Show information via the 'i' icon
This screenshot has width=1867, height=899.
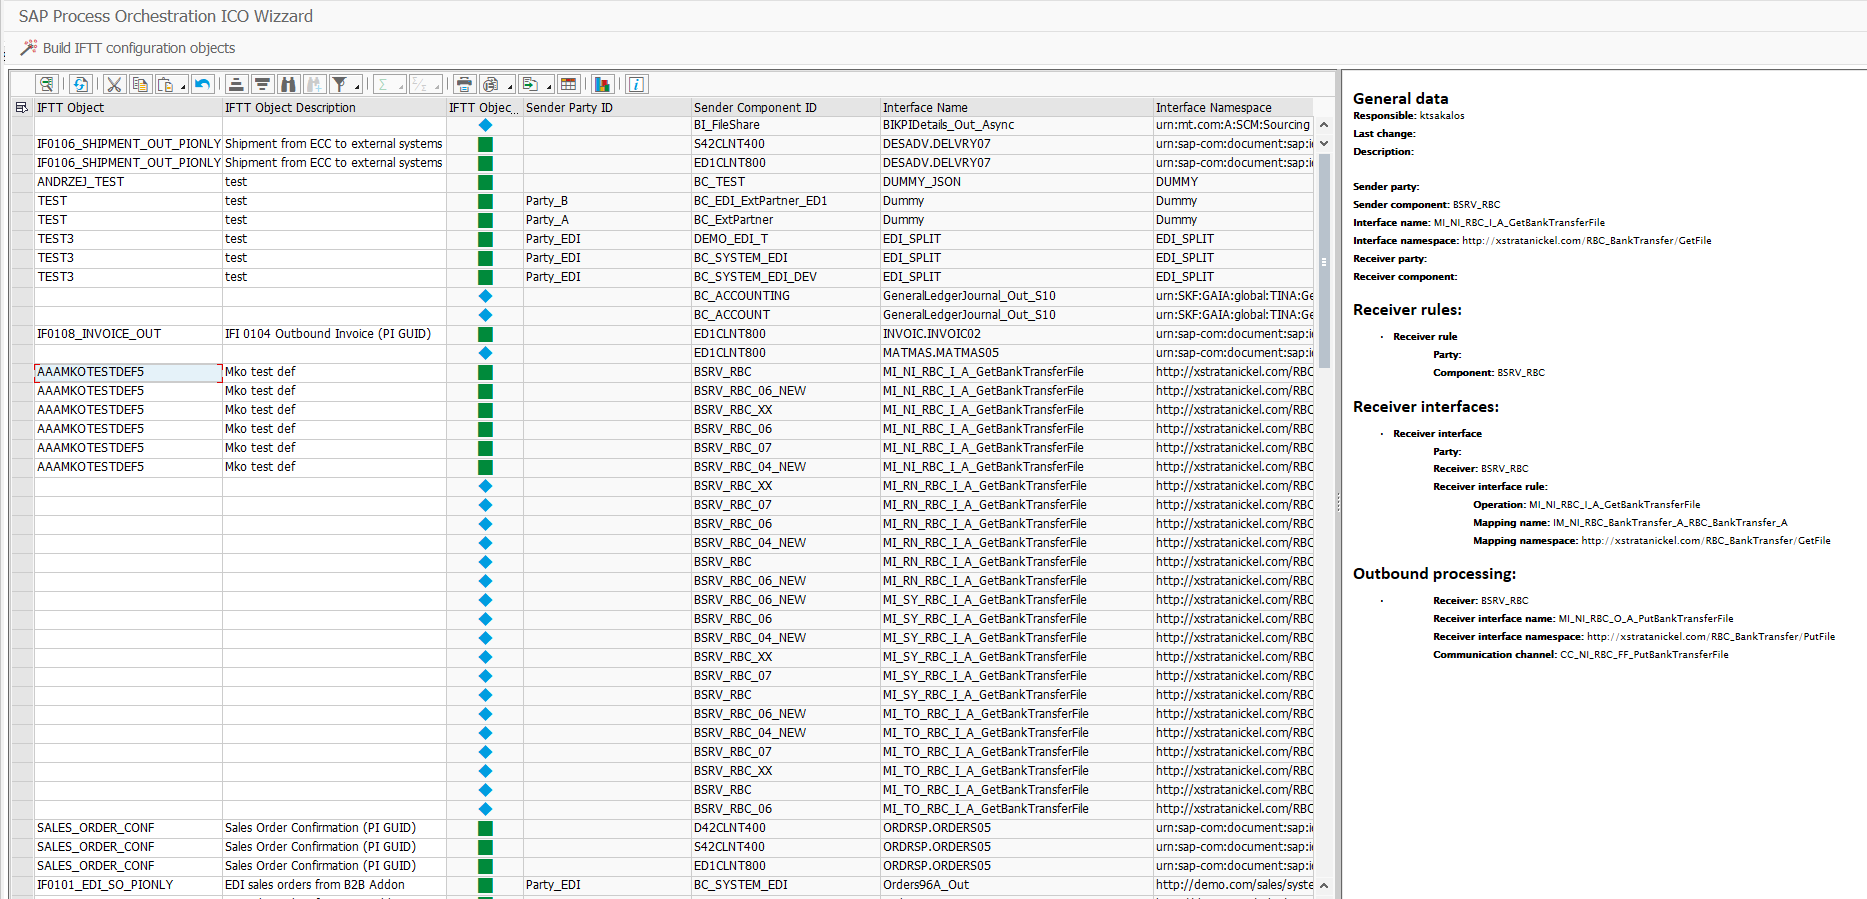point(636,84)
